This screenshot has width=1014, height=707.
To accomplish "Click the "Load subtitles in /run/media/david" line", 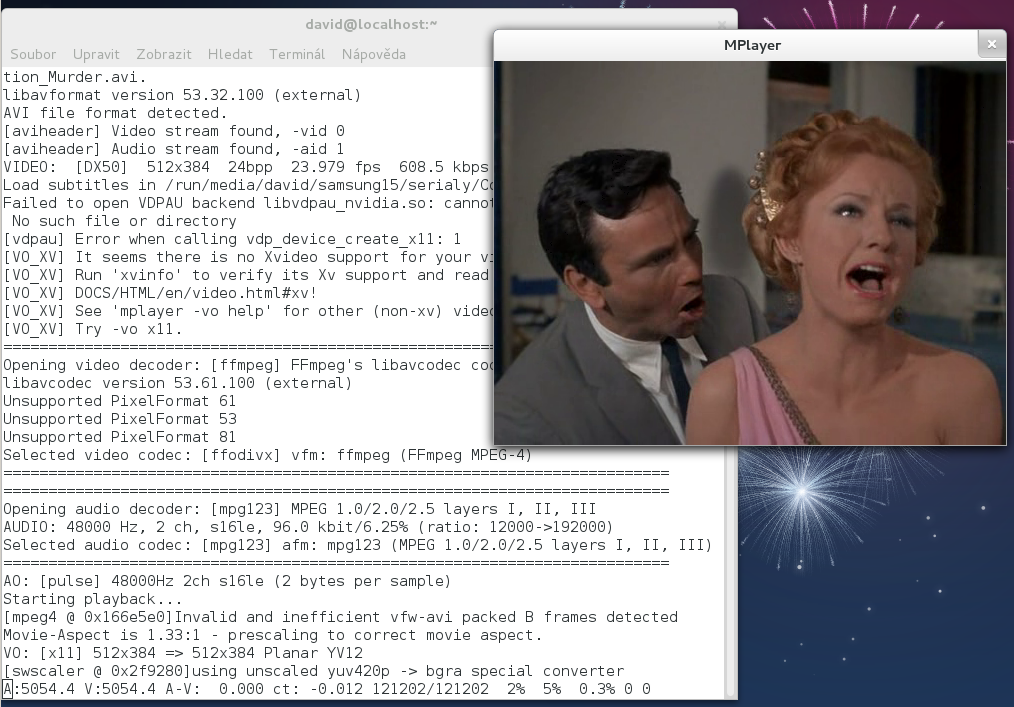I will pos(248,185).
